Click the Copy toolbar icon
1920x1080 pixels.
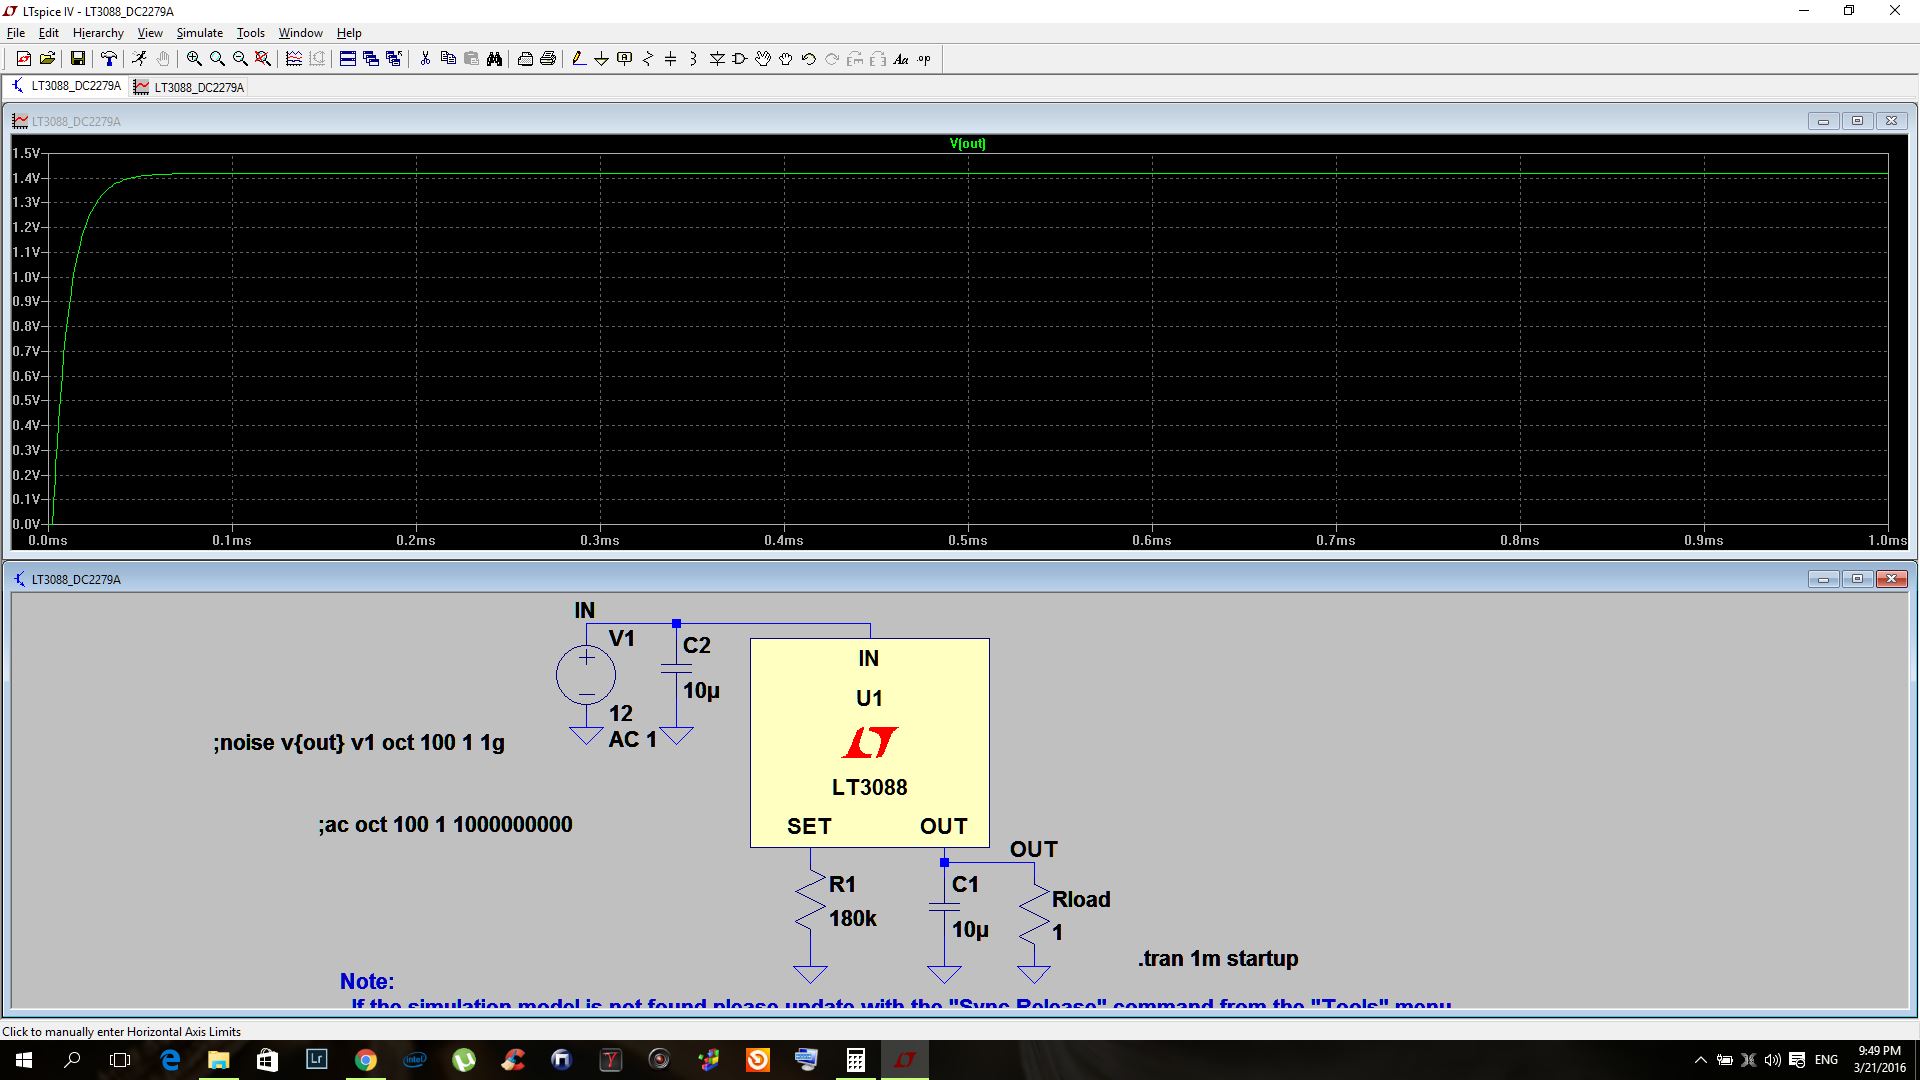click(x=448, y=59)
